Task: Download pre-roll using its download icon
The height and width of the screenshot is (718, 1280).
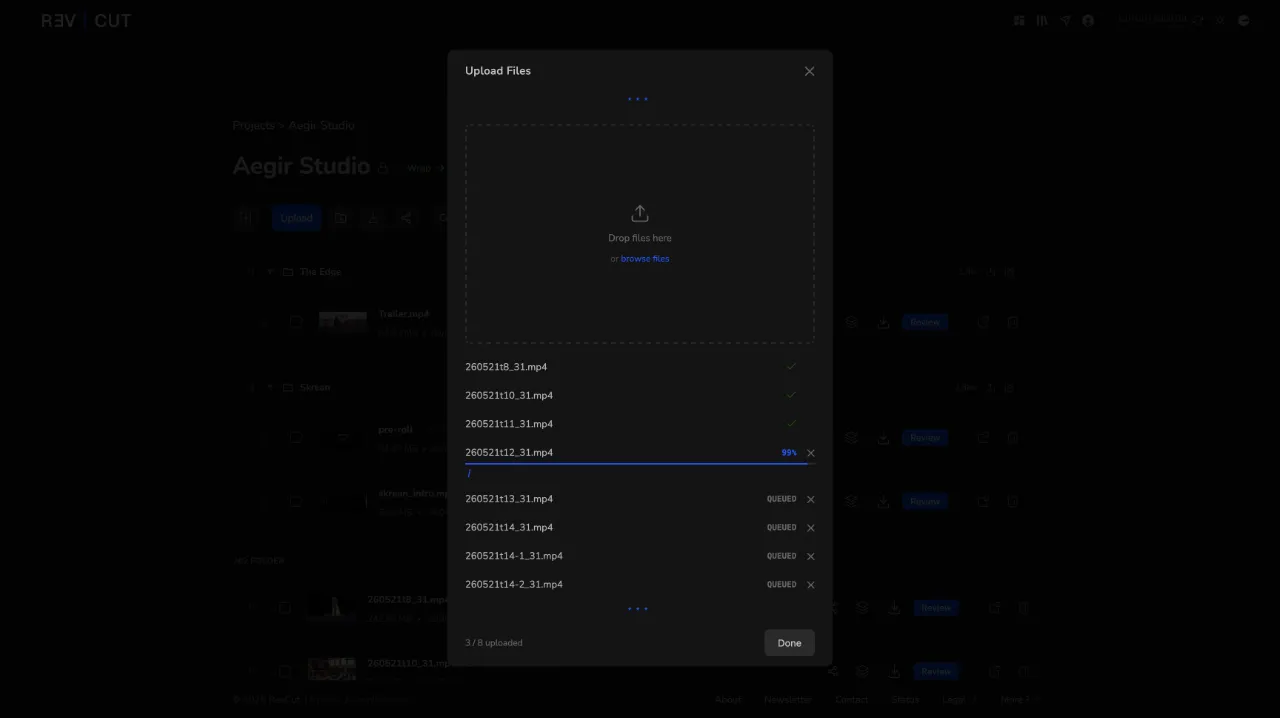Action: tap(883, 437)
